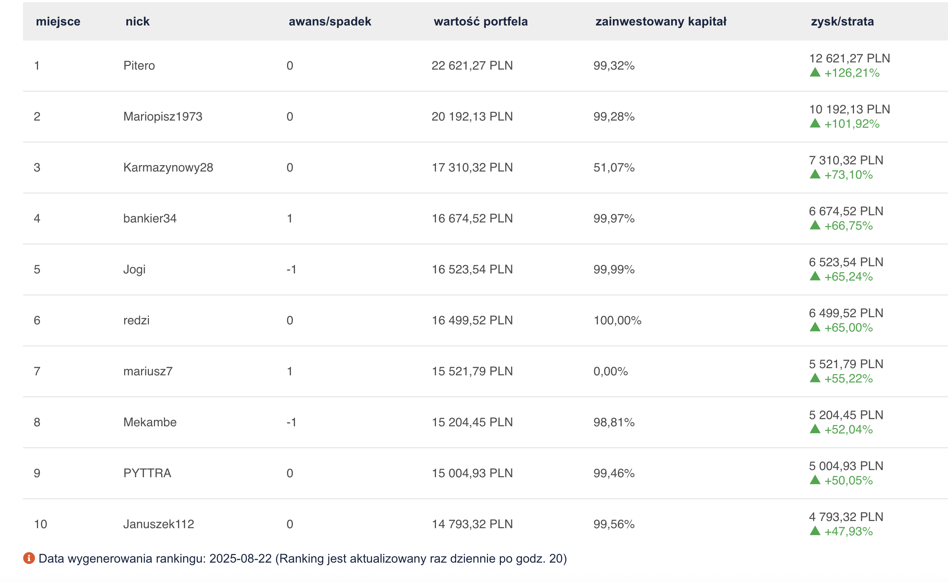Open Mariopisz1973 nick entry
948x582 pixels.
coord(163,117)
